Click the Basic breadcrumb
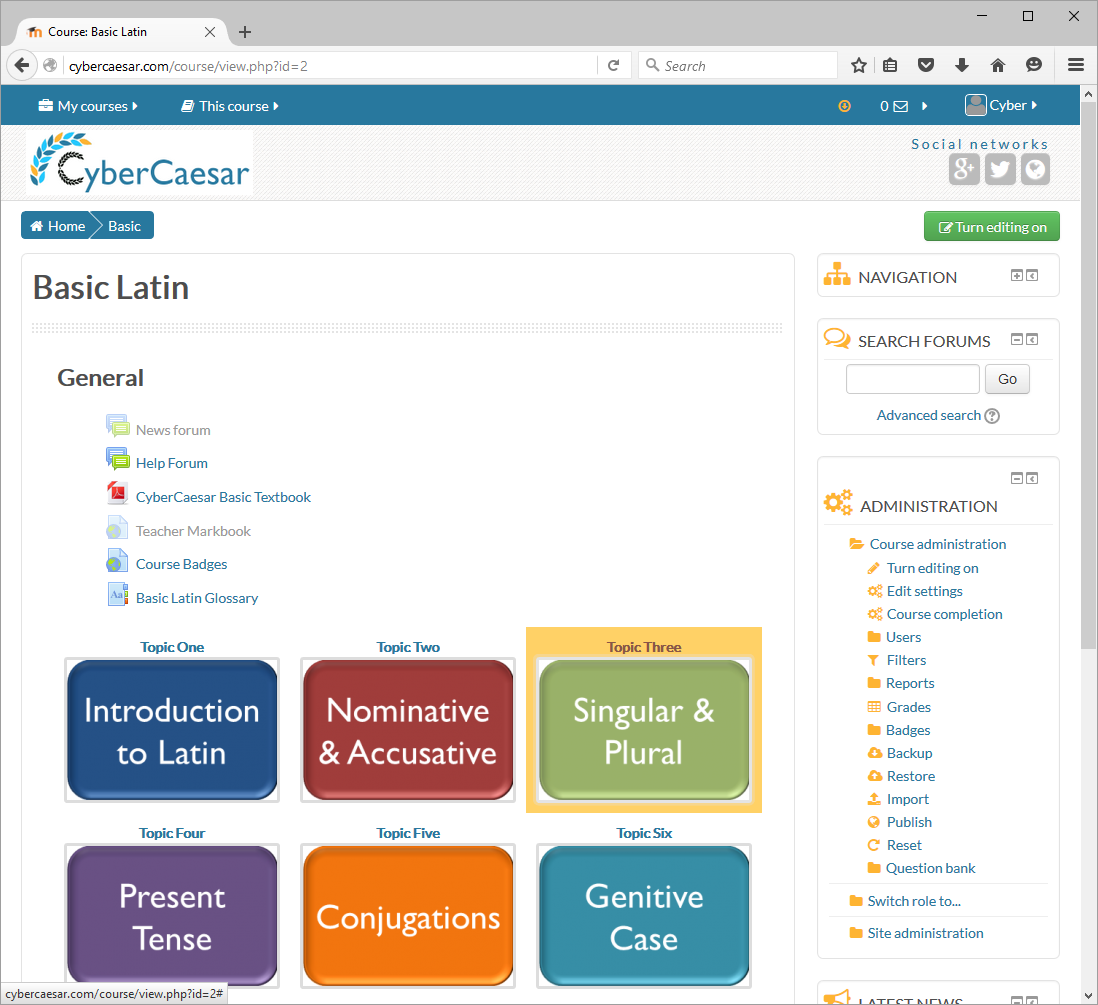The image size is (1098, 1005). pos(124,226)
